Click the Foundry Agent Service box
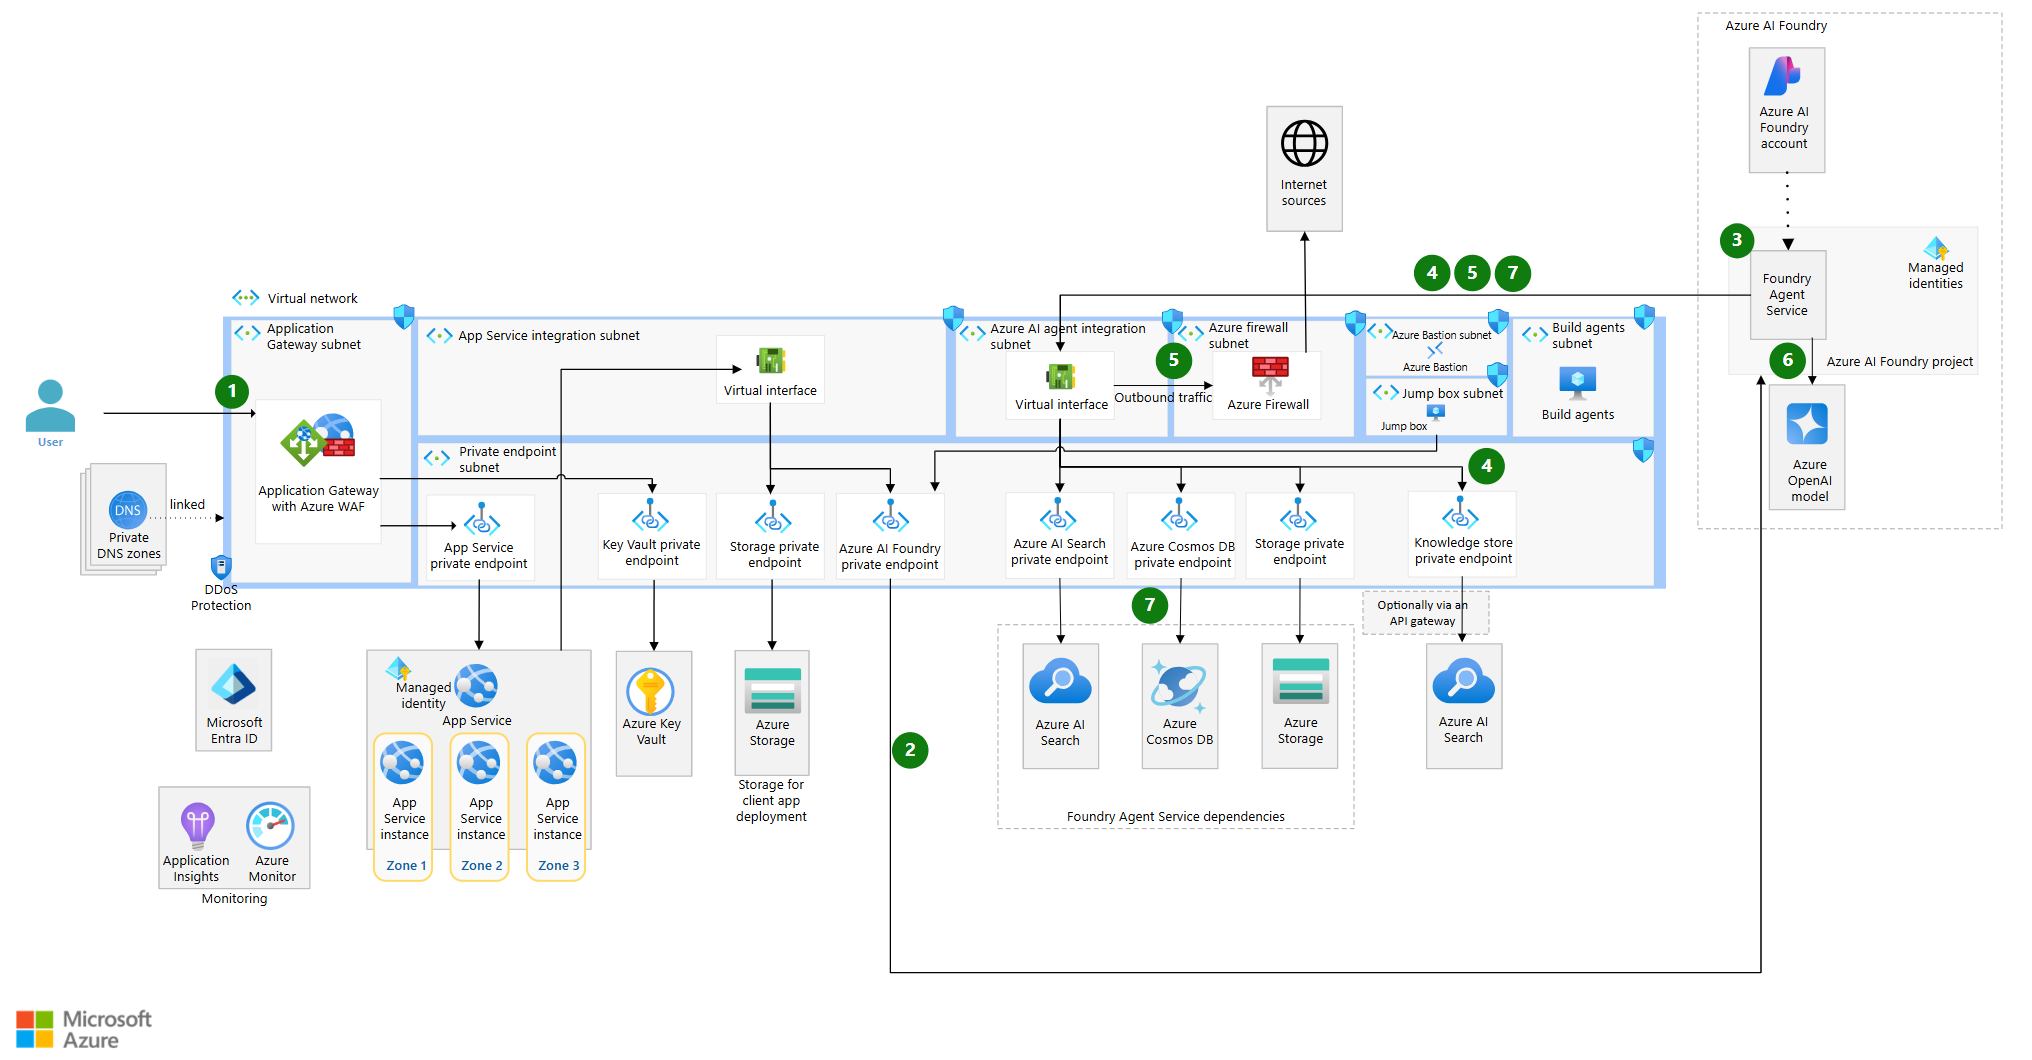Viewport: 2032px width, 1060px height. tap(1787, 295)
